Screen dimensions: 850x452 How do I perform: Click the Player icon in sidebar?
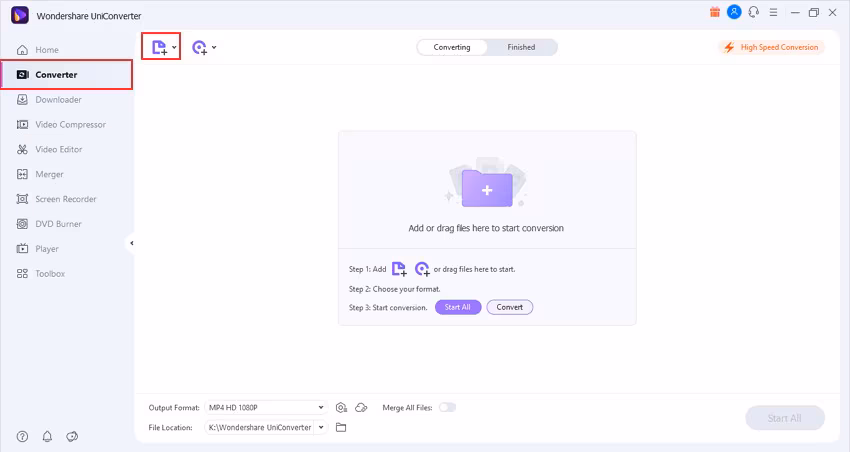(x=22, y=249)
